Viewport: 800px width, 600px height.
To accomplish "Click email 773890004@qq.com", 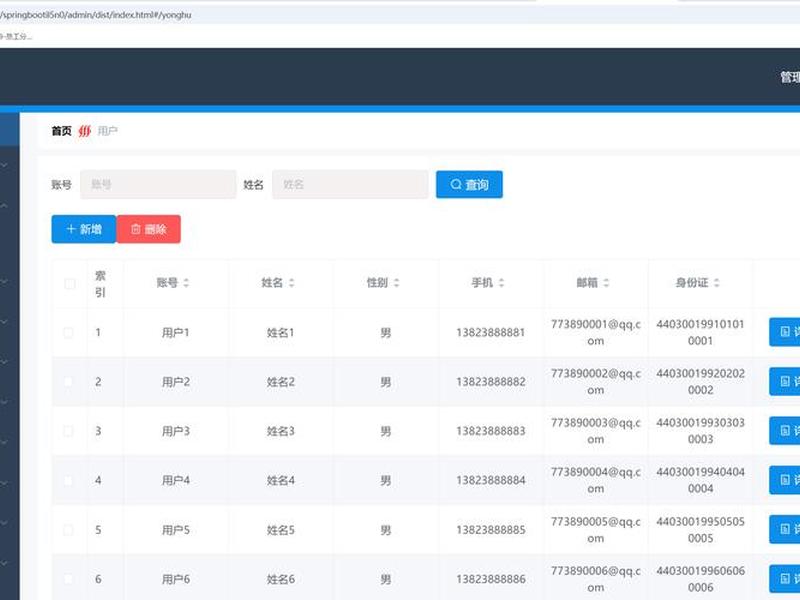I will [x=595, y=480].
